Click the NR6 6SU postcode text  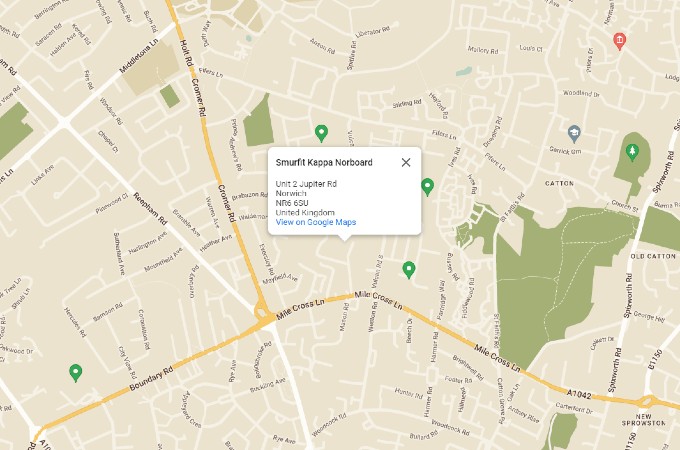(294, 203)
